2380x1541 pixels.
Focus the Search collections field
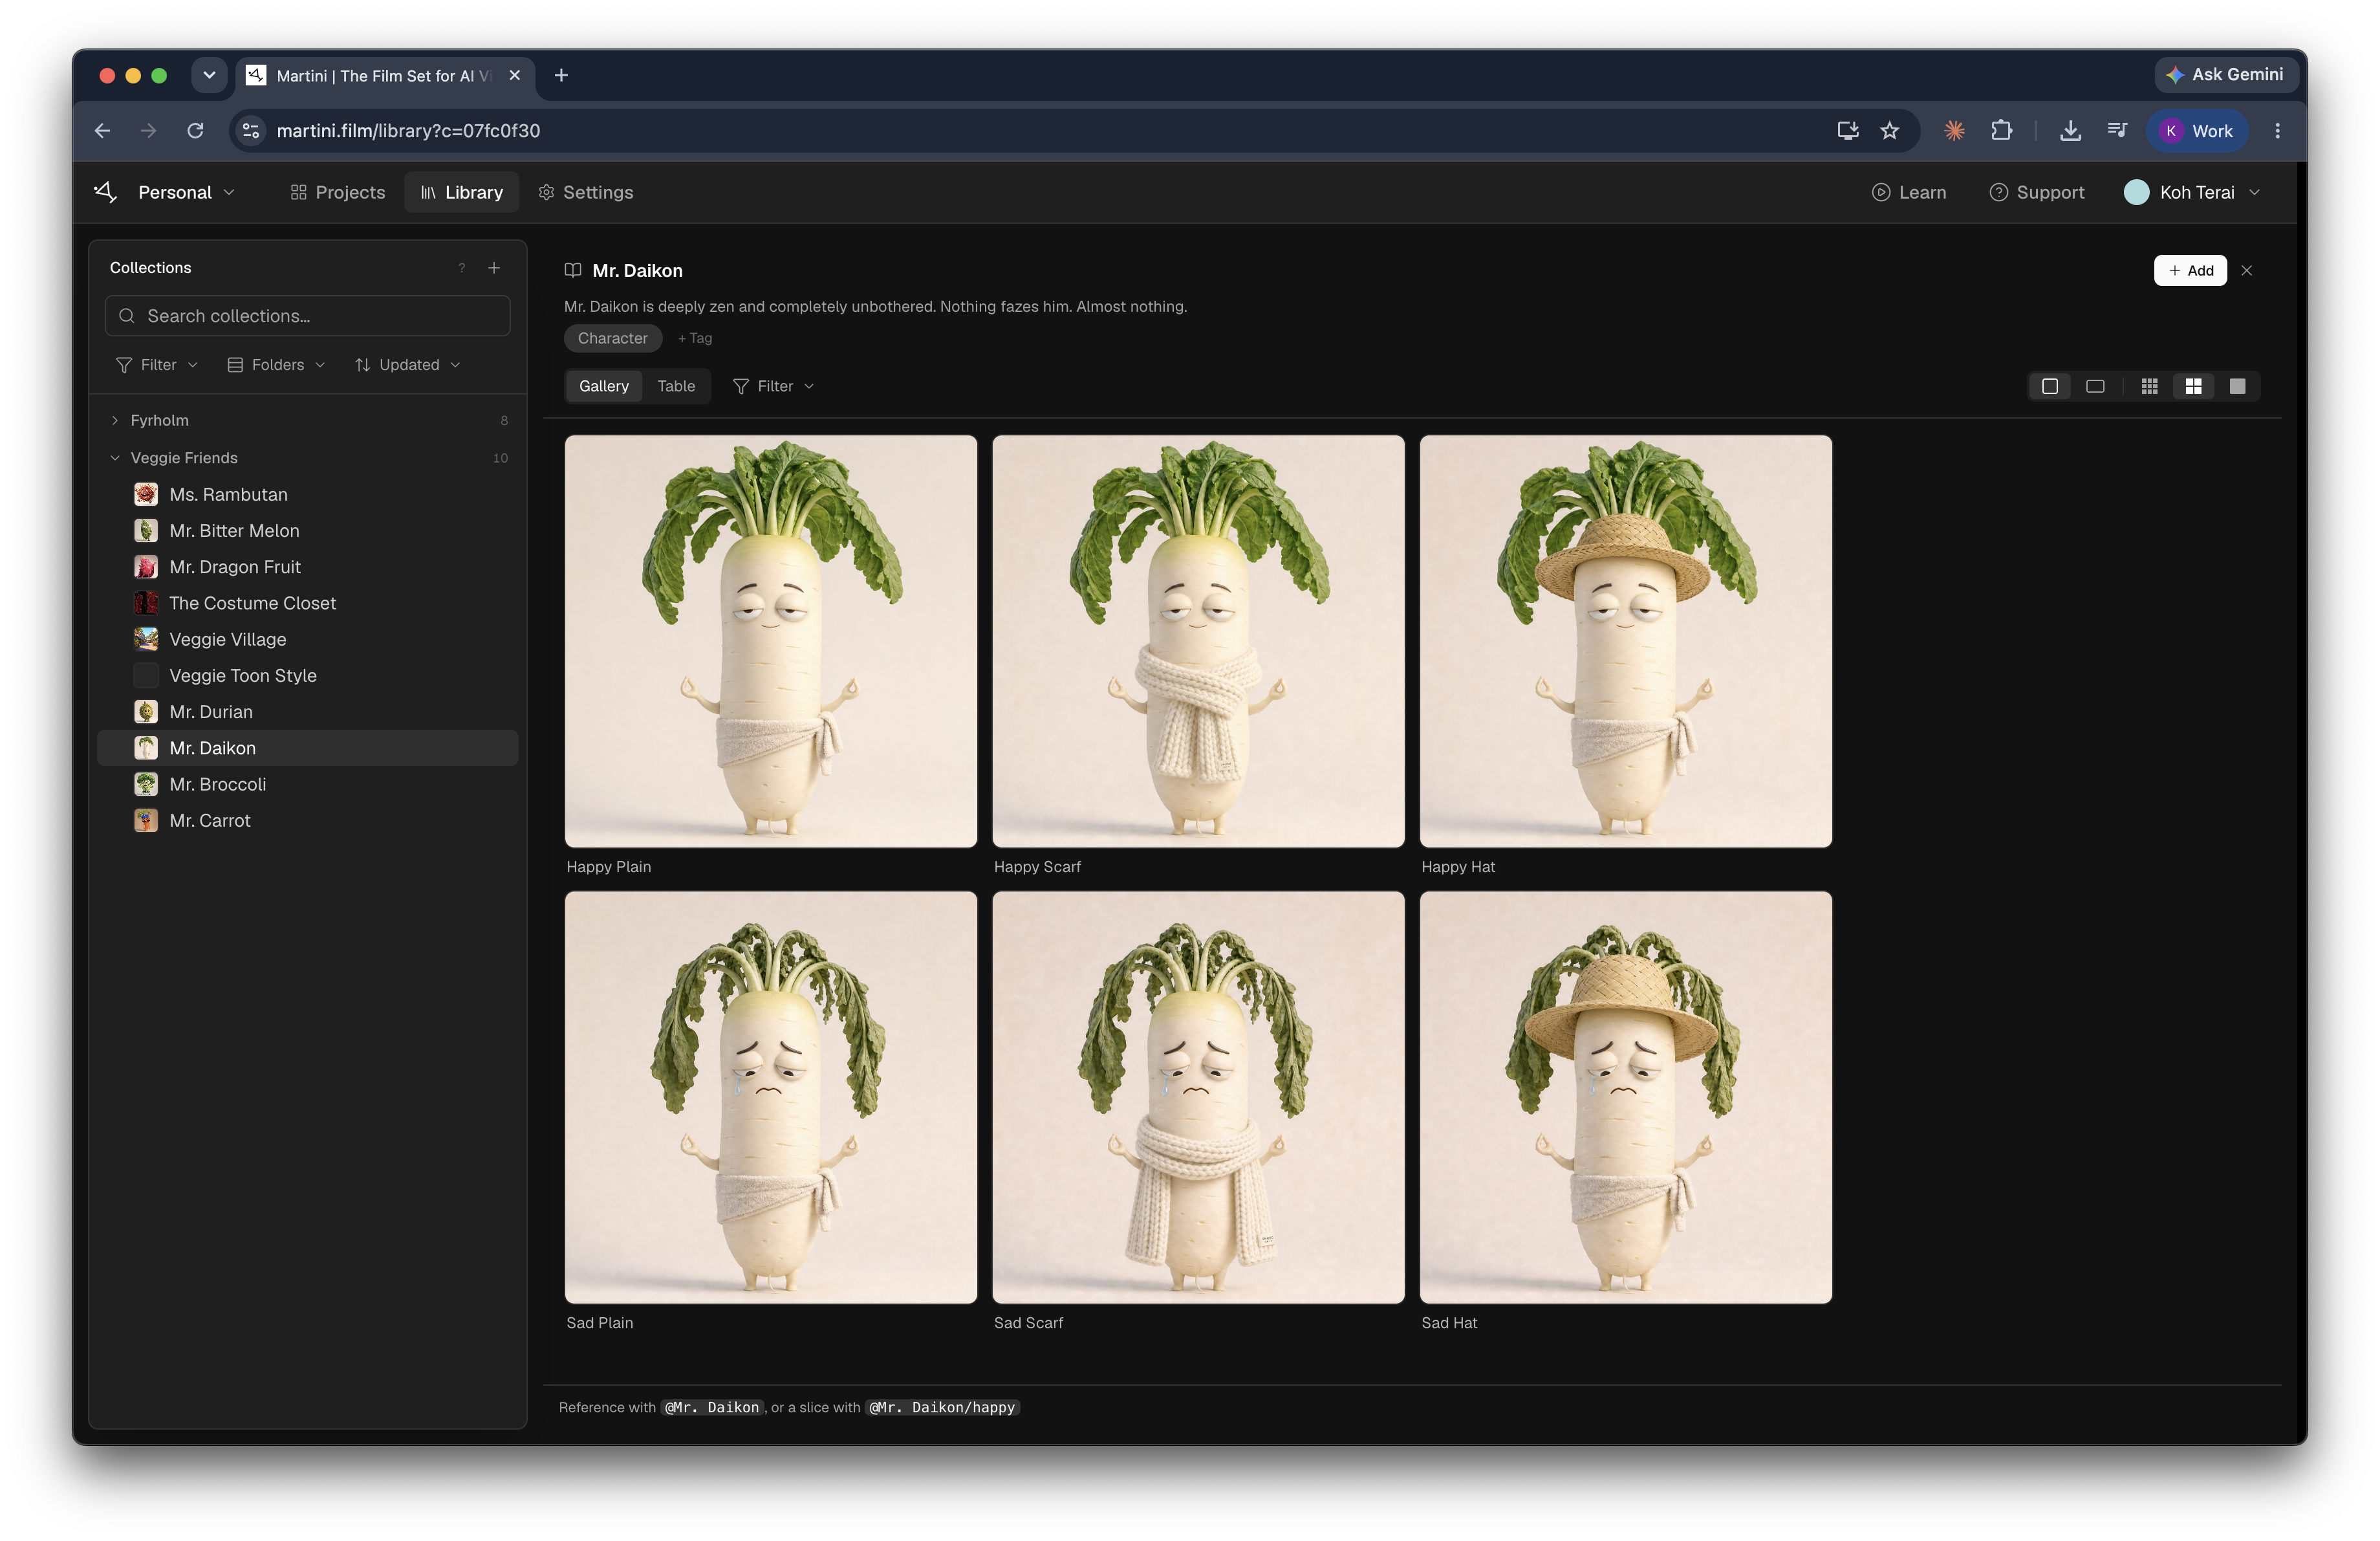(308, 316)
